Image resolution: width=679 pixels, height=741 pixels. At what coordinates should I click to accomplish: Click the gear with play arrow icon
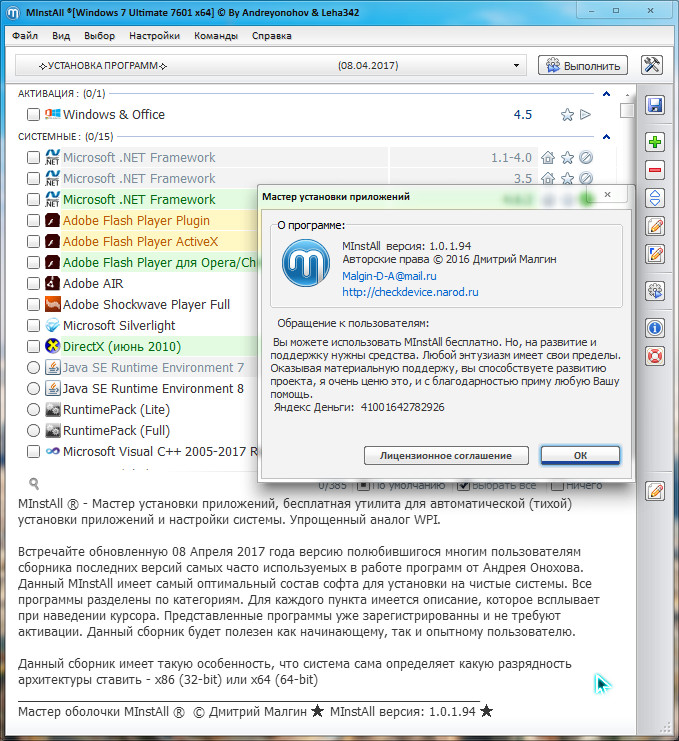[655, 291]
